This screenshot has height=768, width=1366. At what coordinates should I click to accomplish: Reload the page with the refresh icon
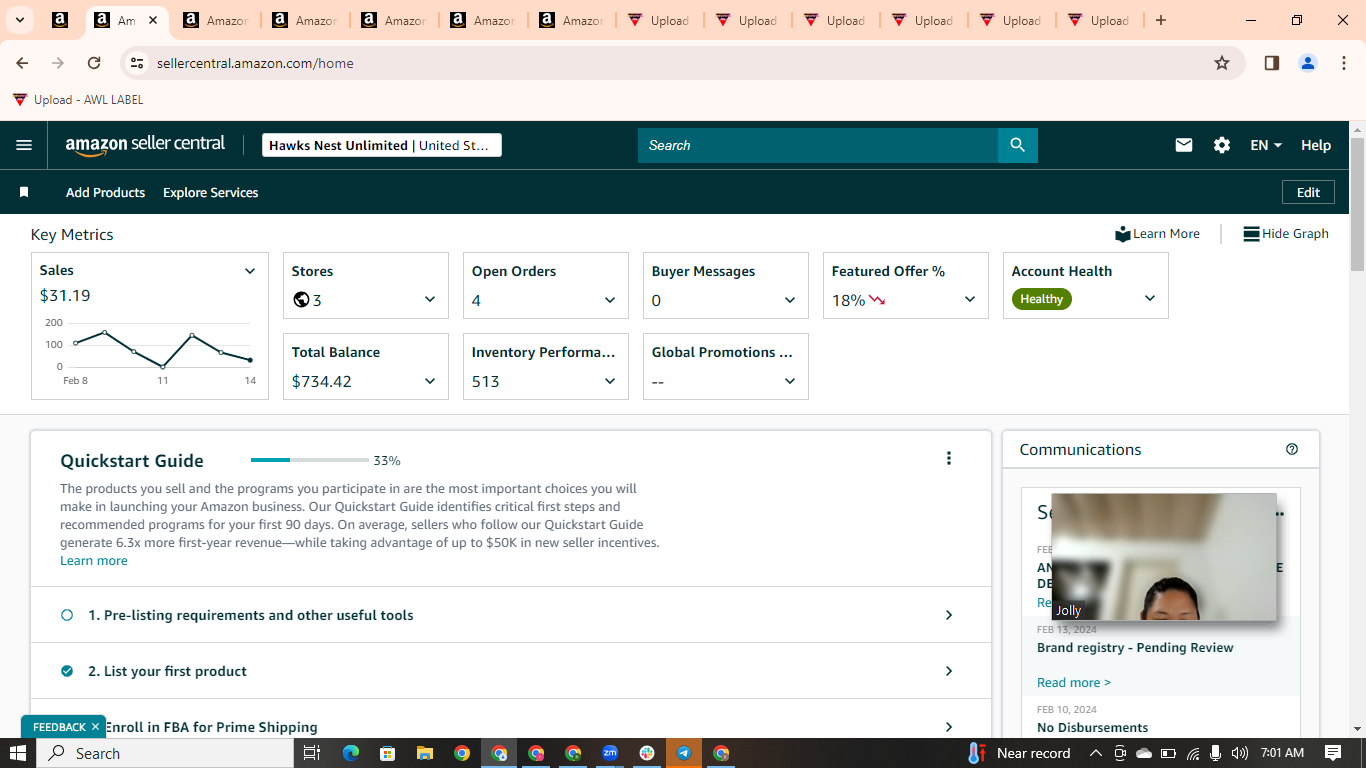pos(94,63)
